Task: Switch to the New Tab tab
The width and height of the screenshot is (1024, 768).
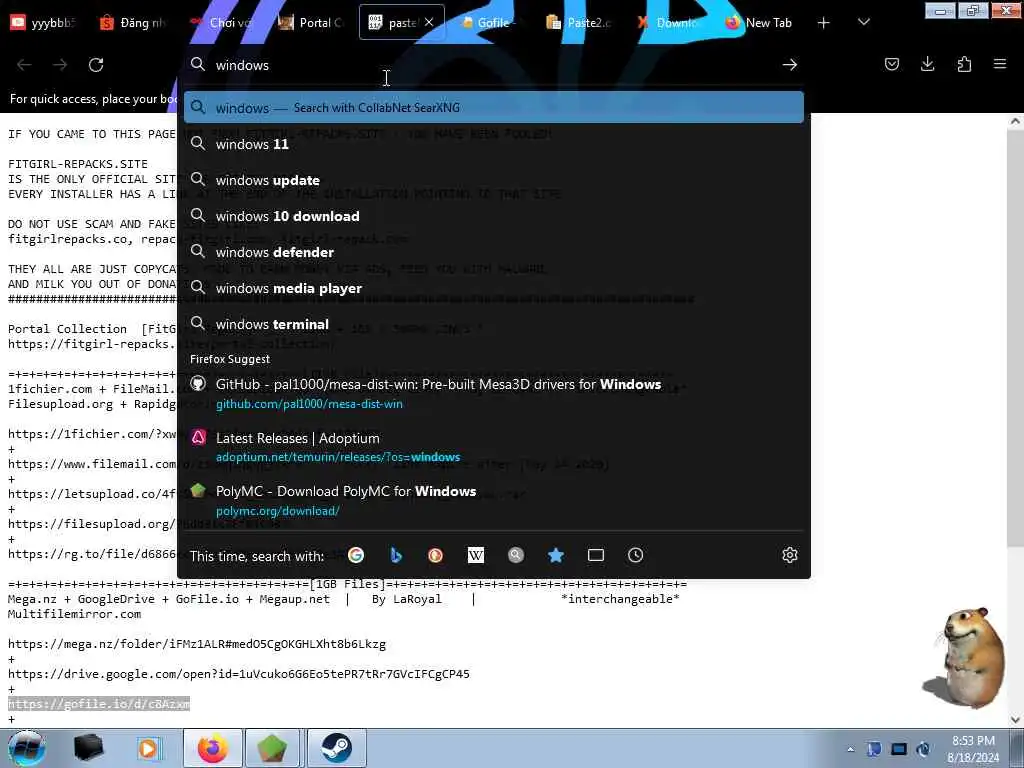Action: pyautogui.click(x=760, y=22)
